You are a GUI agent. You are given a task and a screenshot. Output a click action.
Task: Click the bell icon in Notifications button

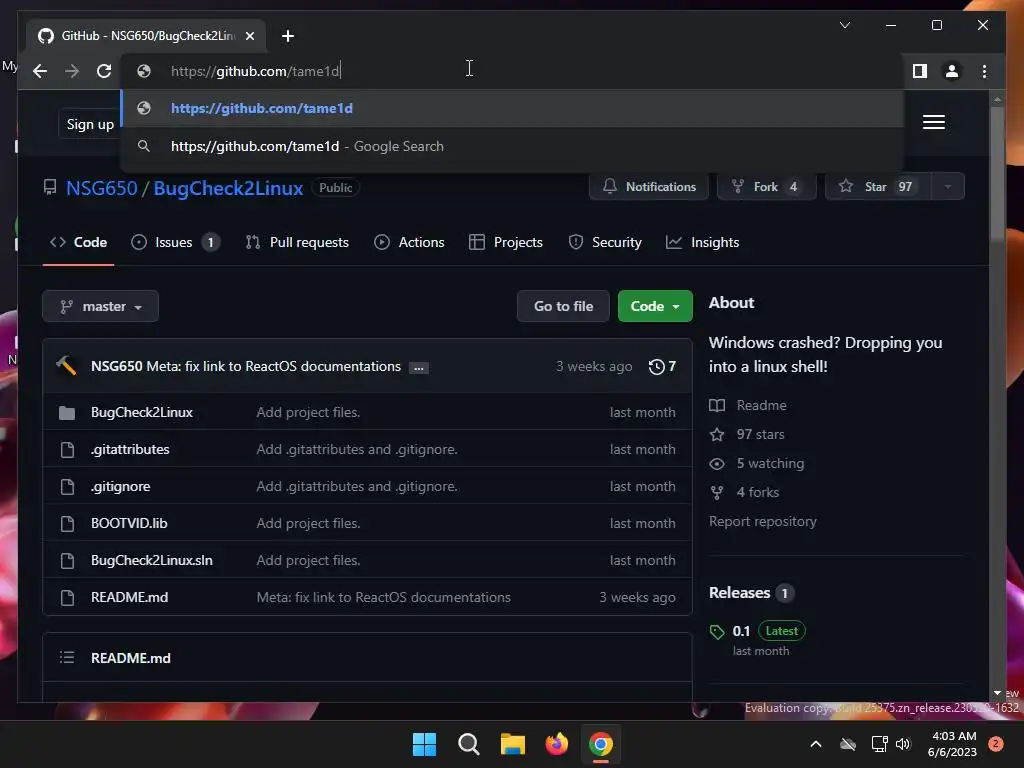[x=610, y=187]
